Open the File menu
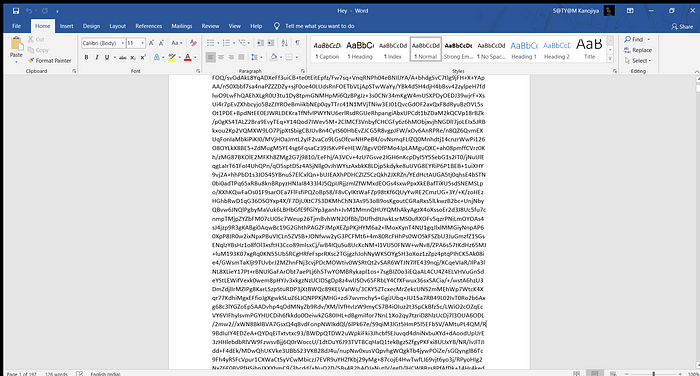The width and height of the screenshot is (700, 376). point(17,26)
